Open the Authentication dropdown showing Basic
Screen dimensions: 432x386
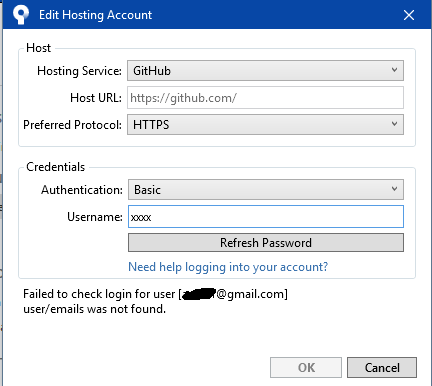266,190
